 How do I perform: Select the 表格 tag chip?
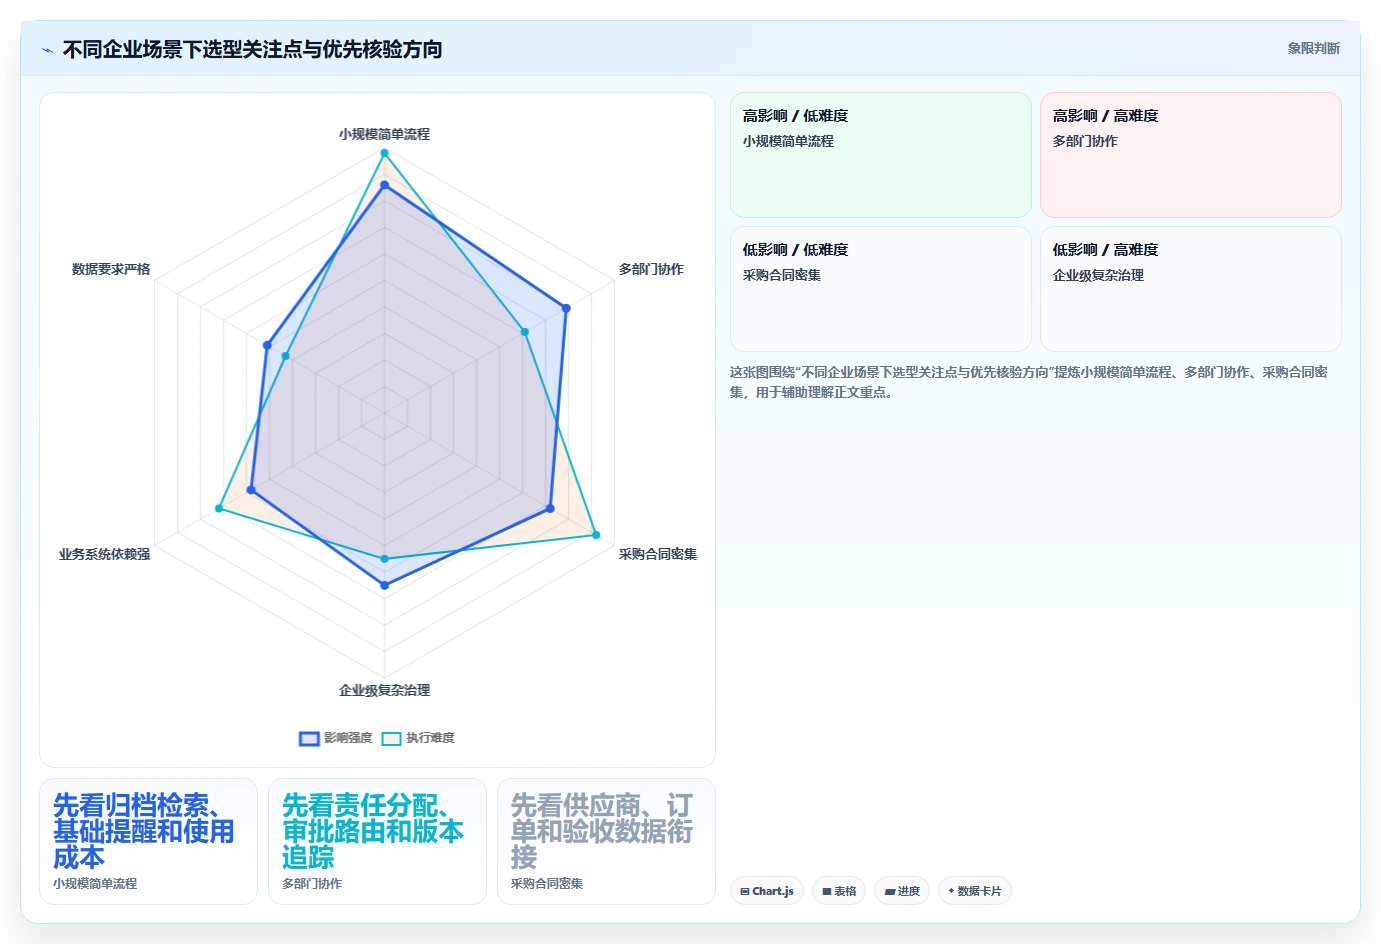(839, 891)
